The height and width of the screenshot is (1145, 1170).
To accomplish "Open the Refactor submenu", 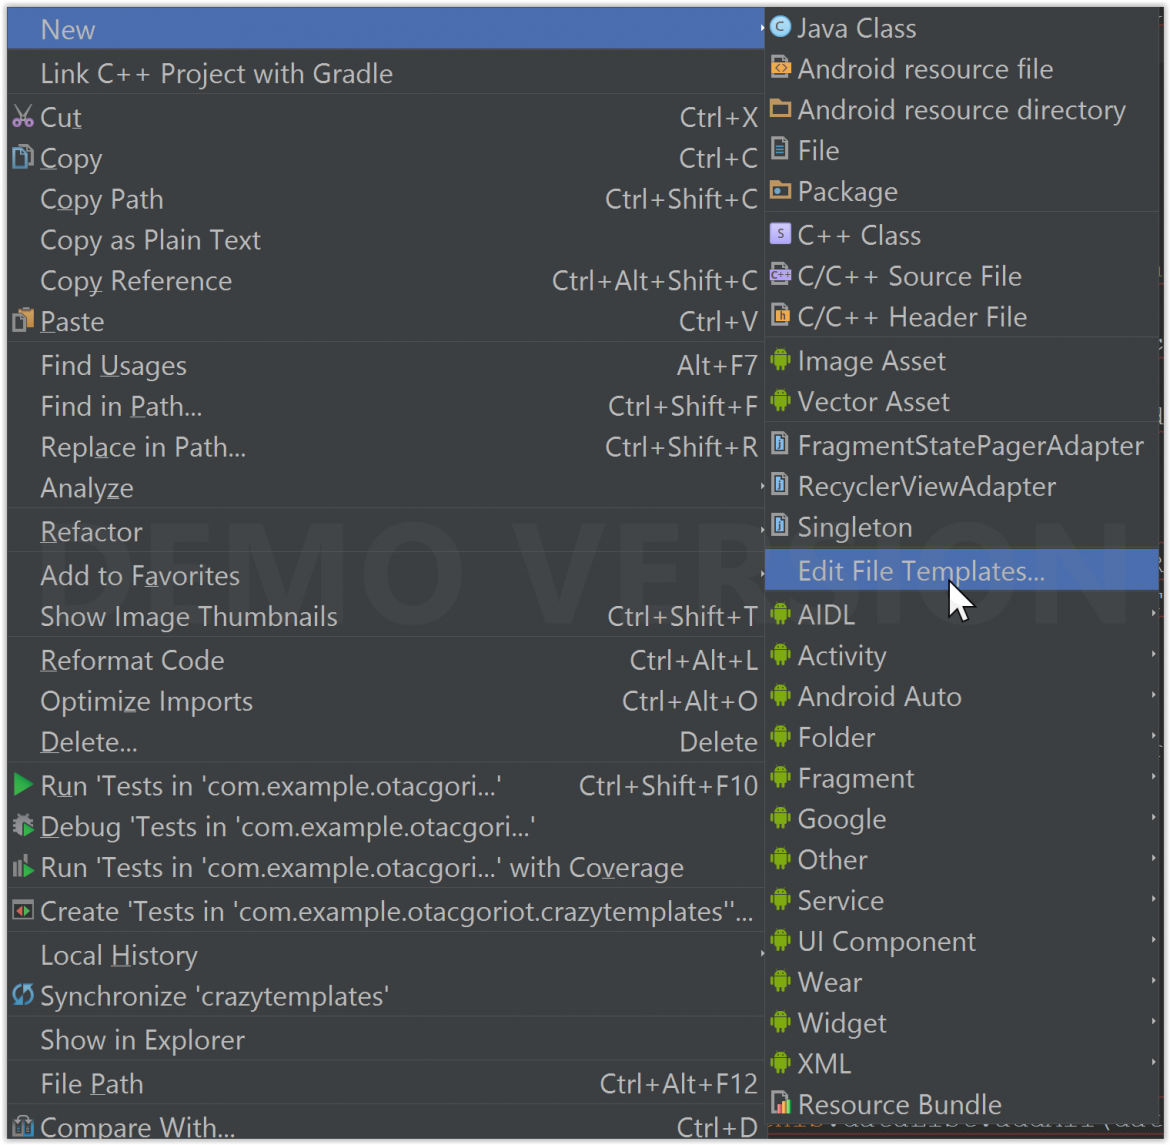I will pos(386,531).
